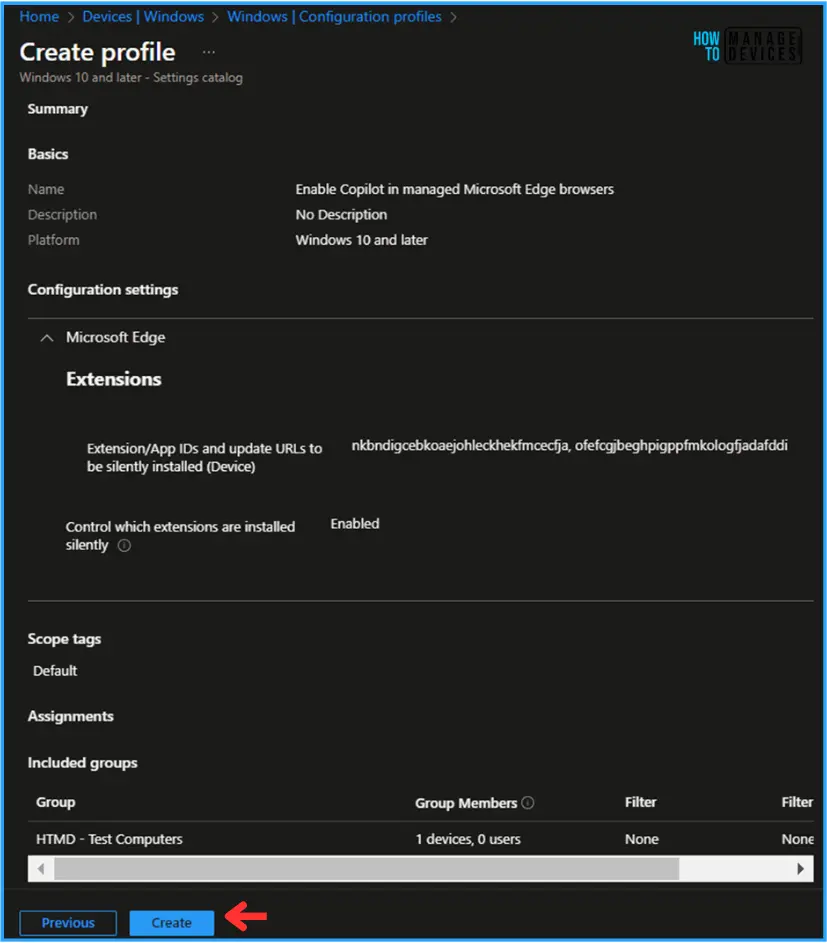Click the horizontal scrollbar thumb
Screen dimensions: 827x943
coord(366,868)
